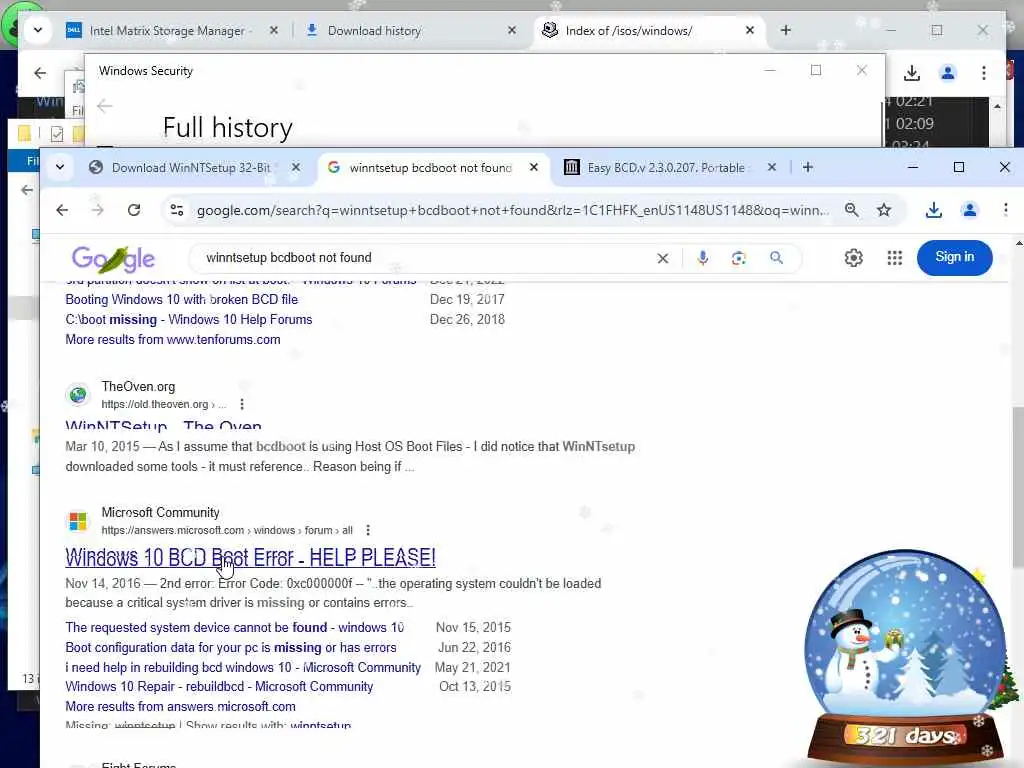This screenshot has width=1024, height=768.
Task: Open Booting Windows 10 with broken BCD file
Action: 182,300
